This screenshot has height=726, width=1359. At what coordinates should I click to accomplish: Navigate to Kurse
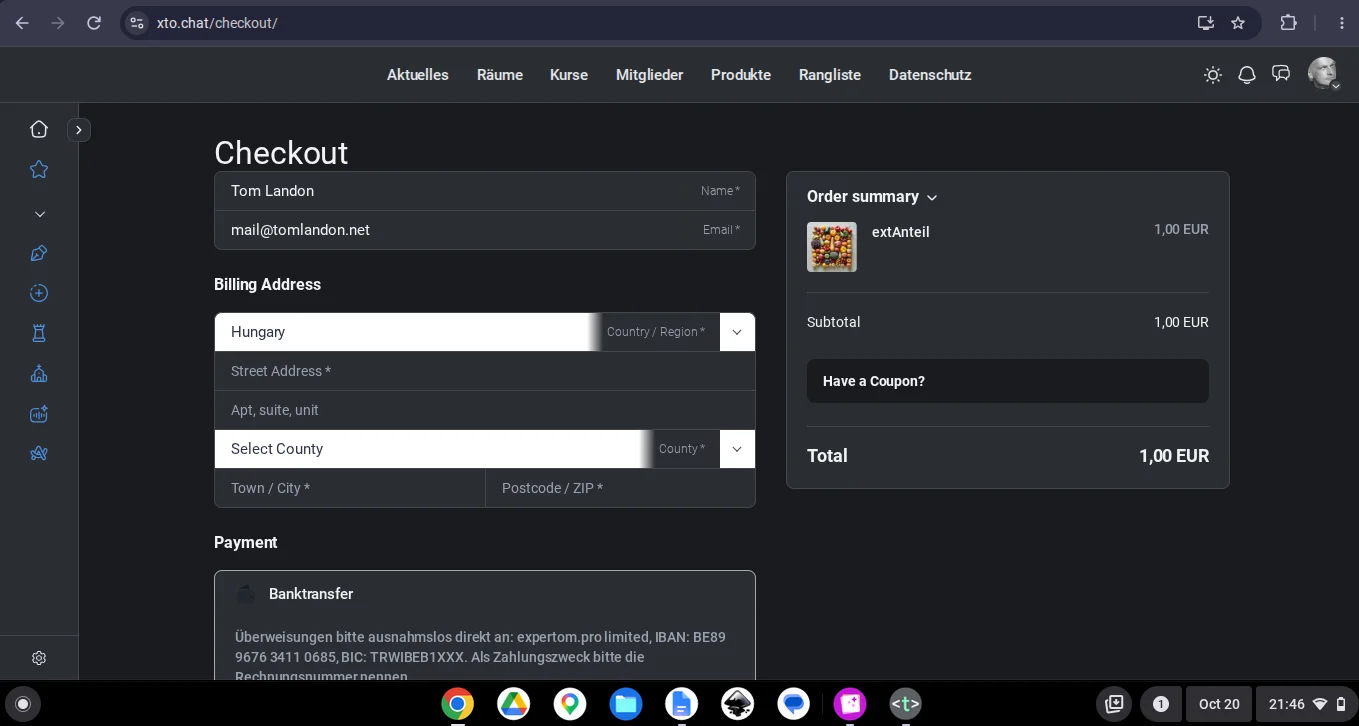[x=569, y=75]
